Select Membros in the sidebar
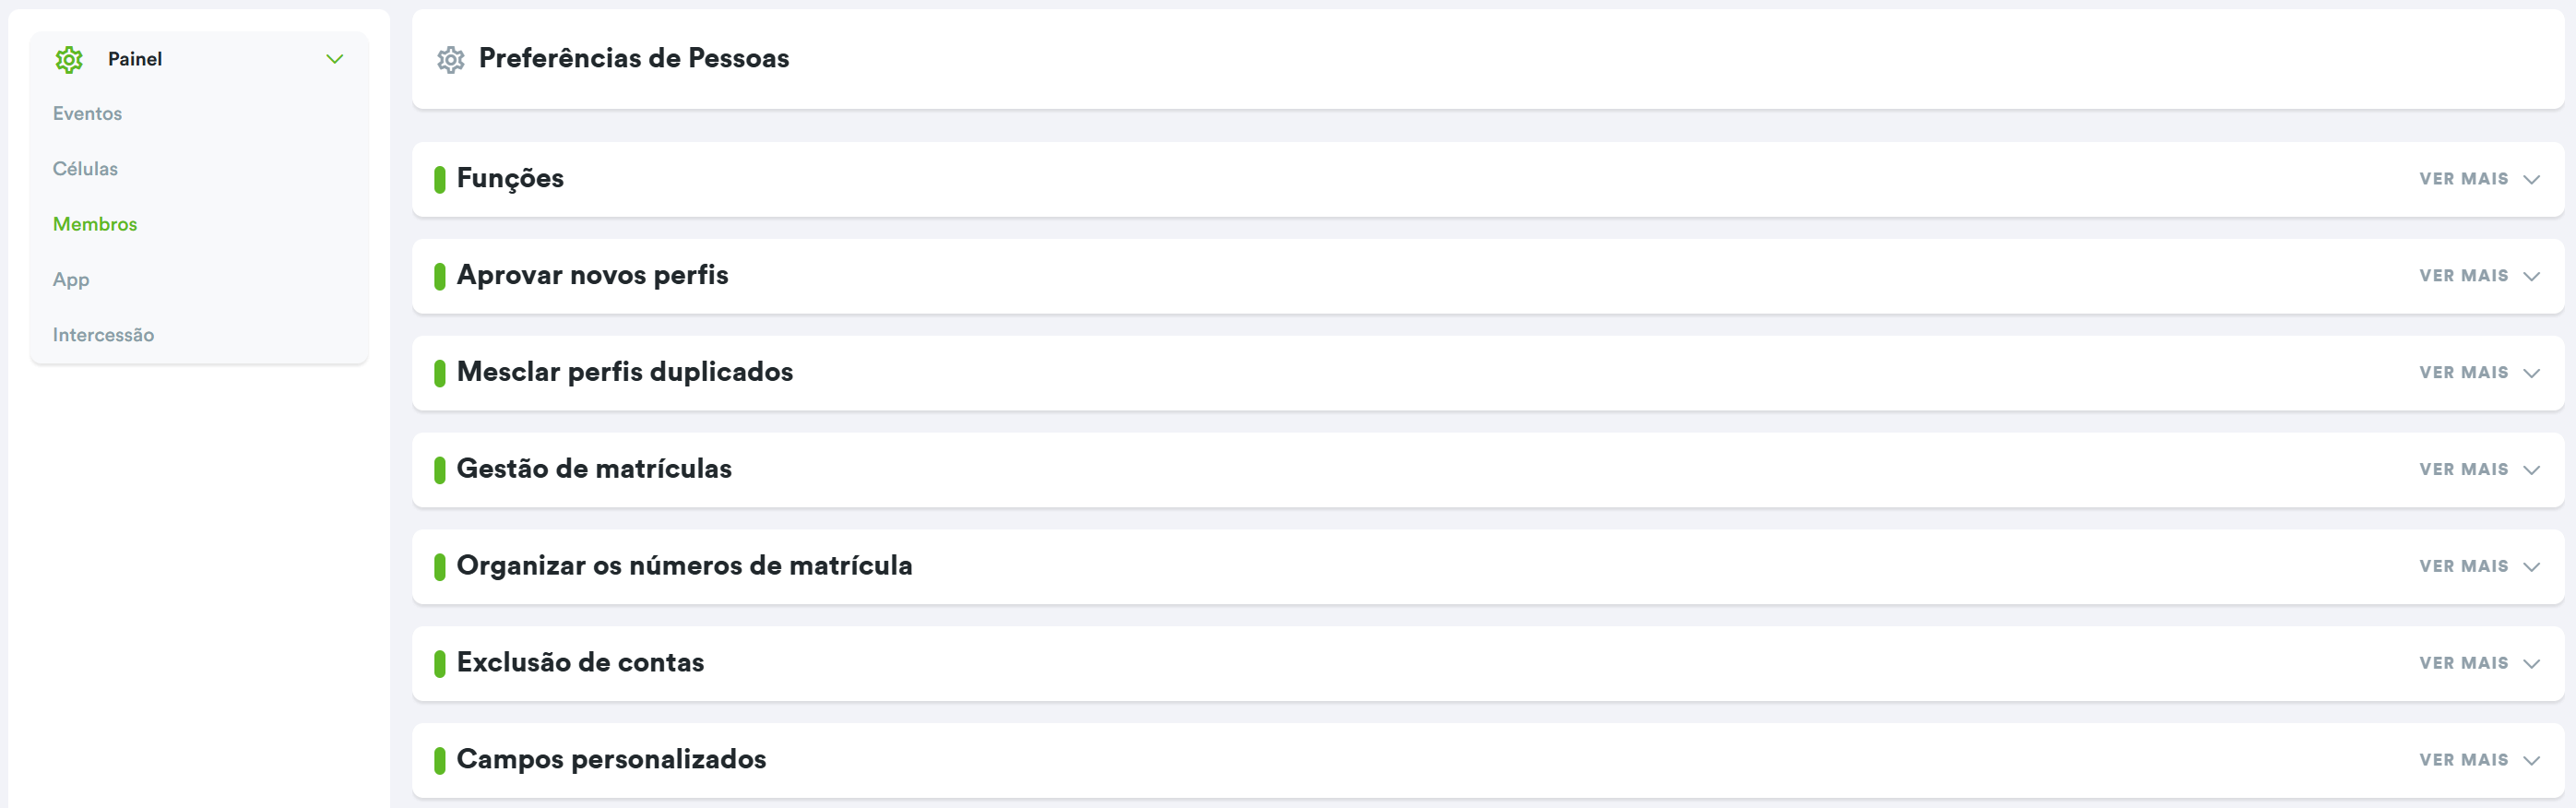This screenshot has height=808, width=2576. tap(95, 224)
